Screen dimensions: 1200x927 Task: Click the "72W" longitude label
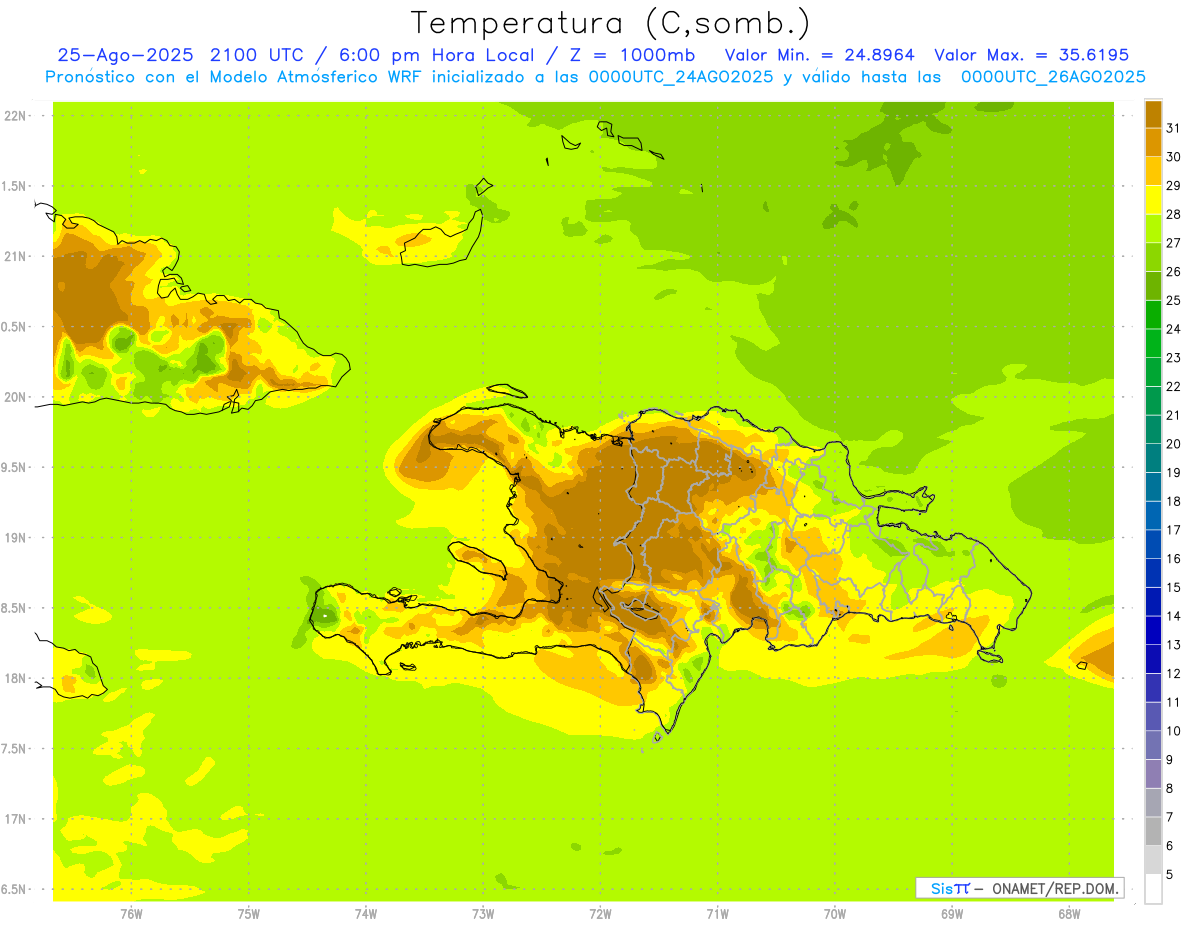pyautogui.click(x=600, y=914)
